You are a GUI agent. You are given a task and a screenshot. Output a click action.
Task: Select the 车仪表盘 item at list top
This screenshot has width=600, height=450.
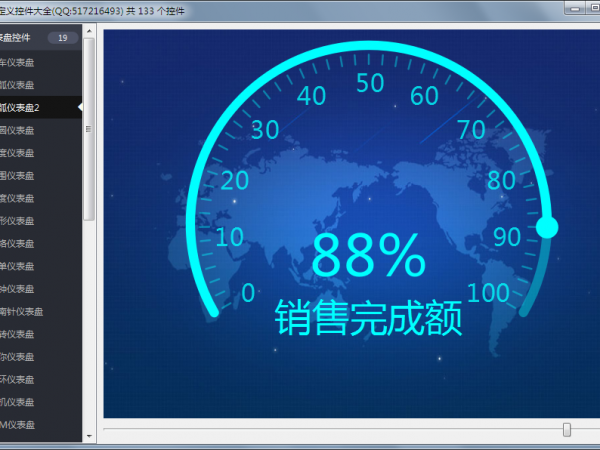tap(18, 62)
